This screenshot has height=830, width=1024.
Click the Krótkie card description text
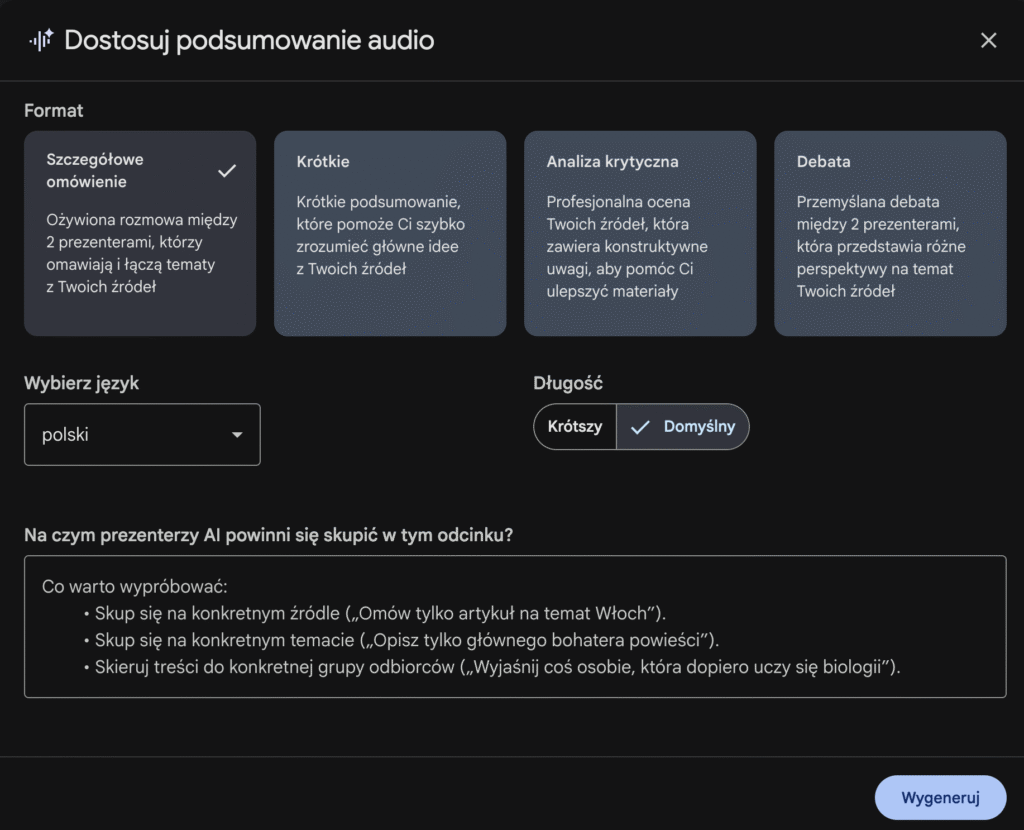click(381, 235)
